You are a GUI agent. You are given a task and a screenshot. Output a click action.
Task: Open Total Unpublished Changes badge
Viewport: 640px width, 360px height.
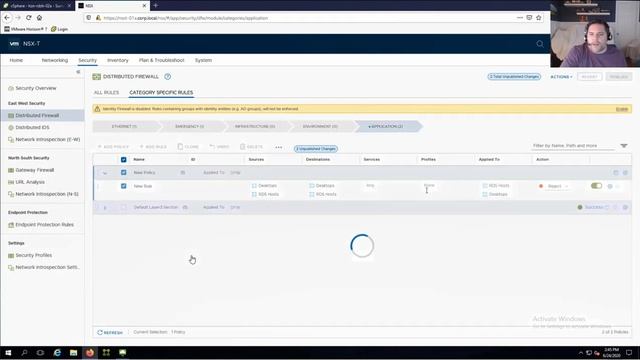coord(514,77)
